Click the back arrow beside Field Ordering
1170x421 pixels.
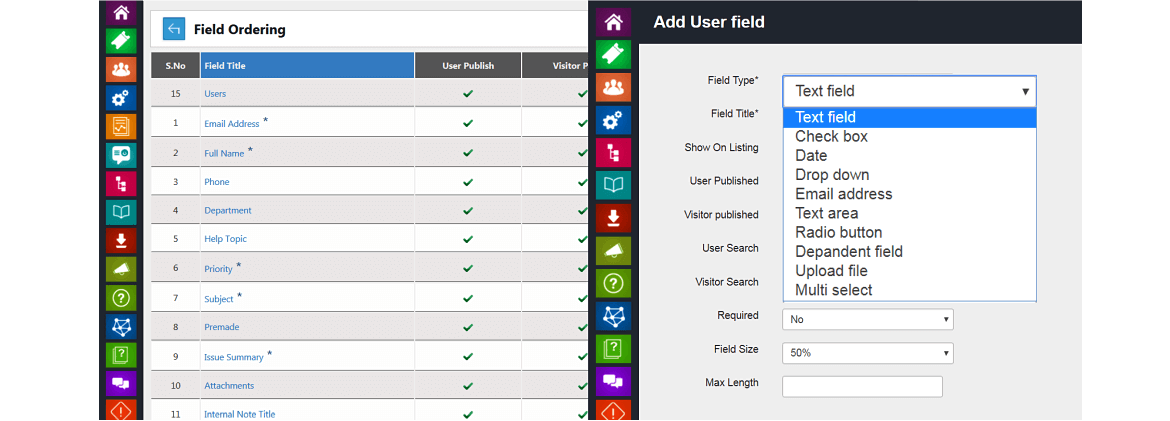174,30
